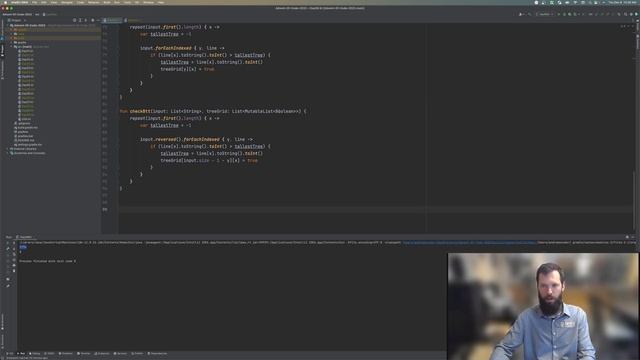
Task: Open the Problems tool window button
Action: [x=66, y=353]
